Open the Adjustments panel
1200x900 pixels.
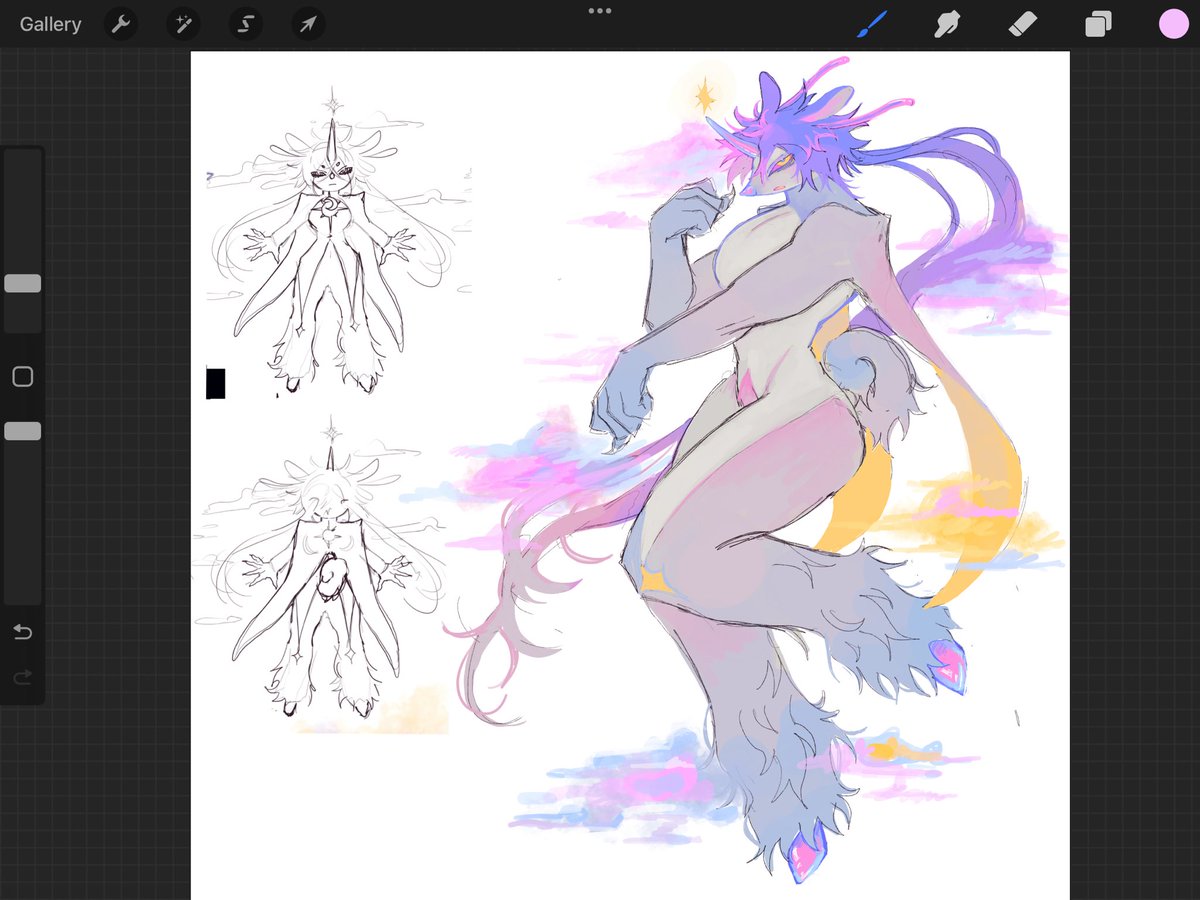[183, 23]
